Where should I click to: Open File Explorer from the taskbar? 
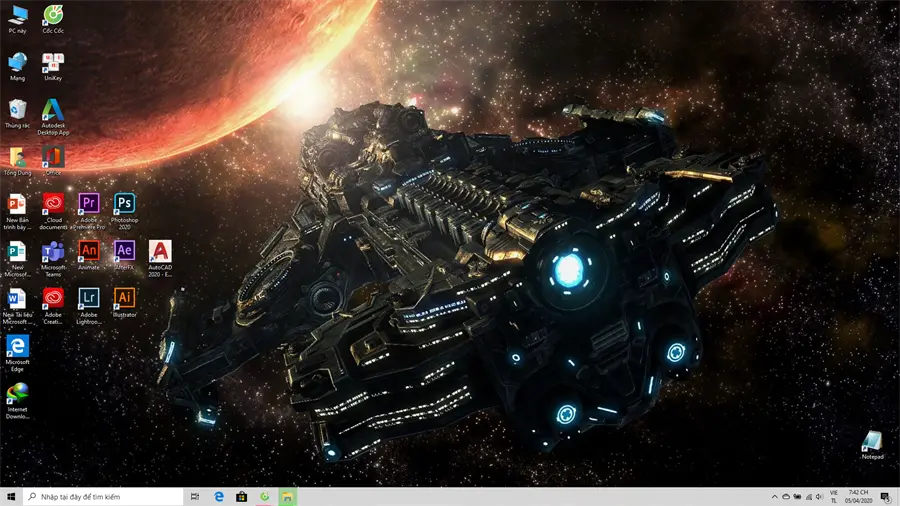pyautogui.click(x=288, y=497)
